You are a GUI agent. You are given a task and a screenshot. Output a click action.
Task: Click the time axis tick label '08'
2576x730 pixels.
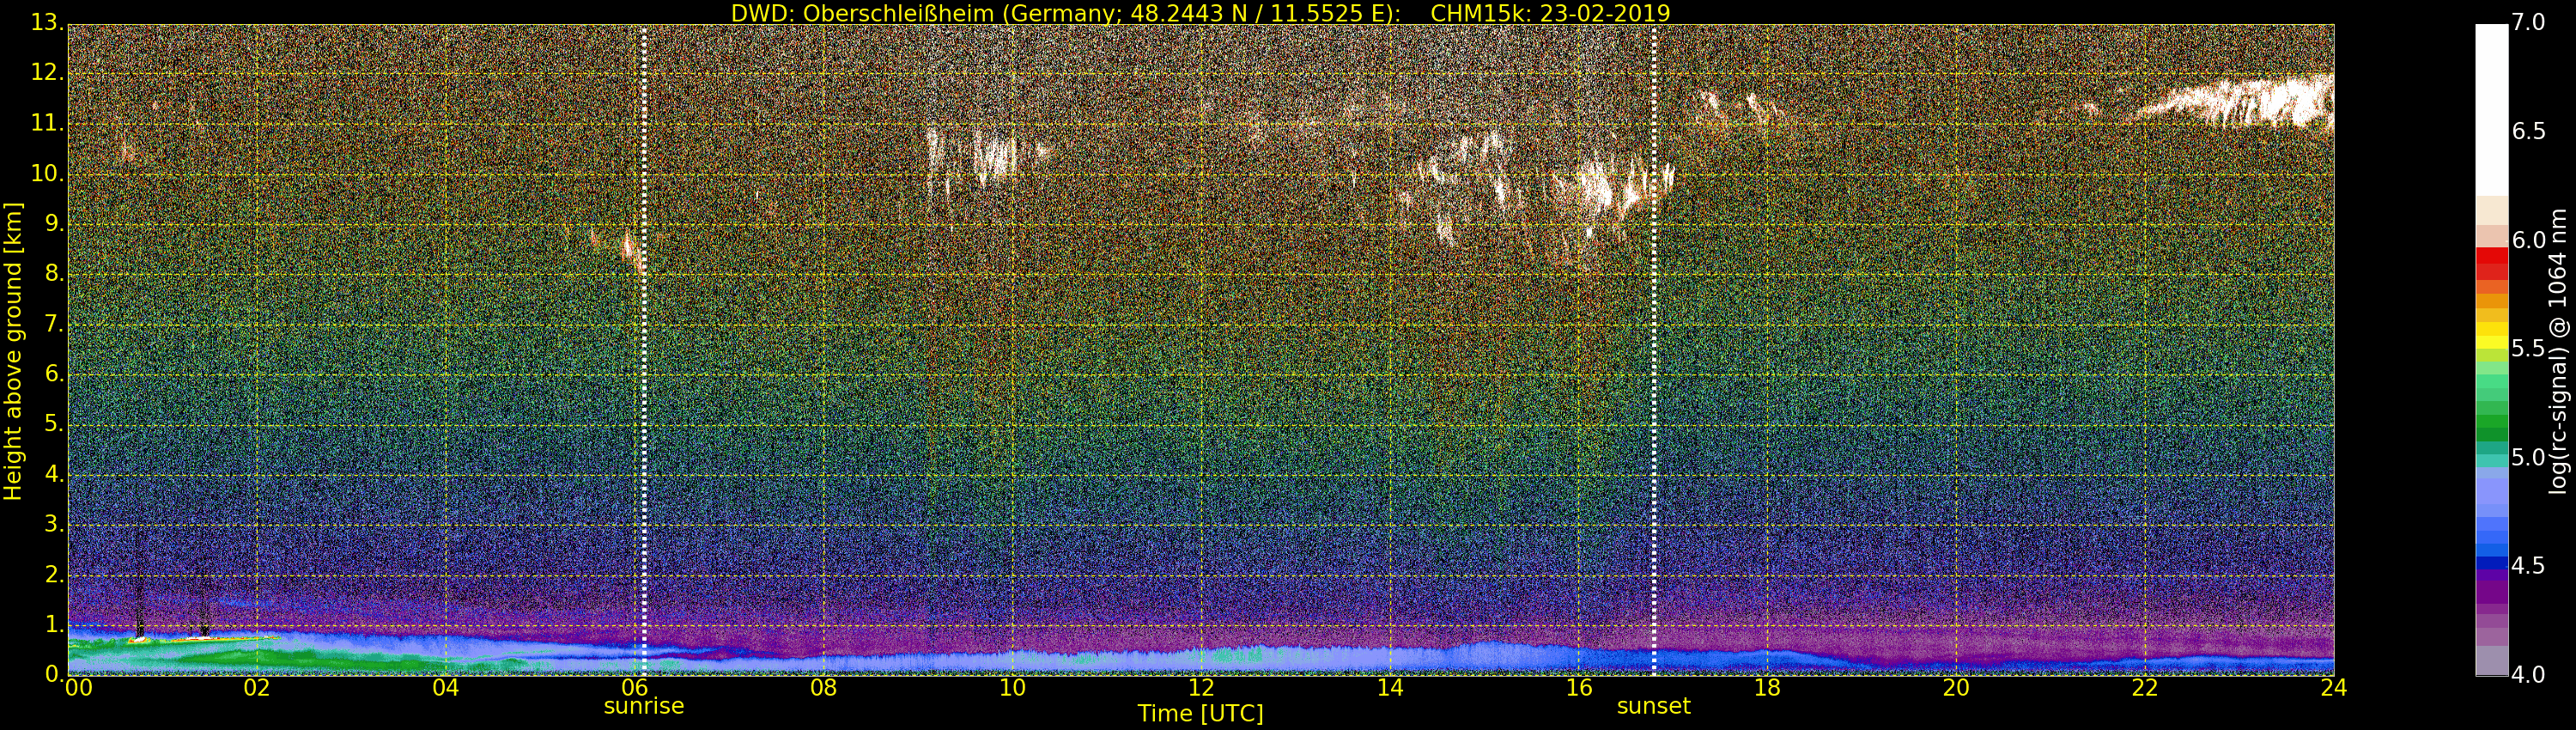point(823,688)
